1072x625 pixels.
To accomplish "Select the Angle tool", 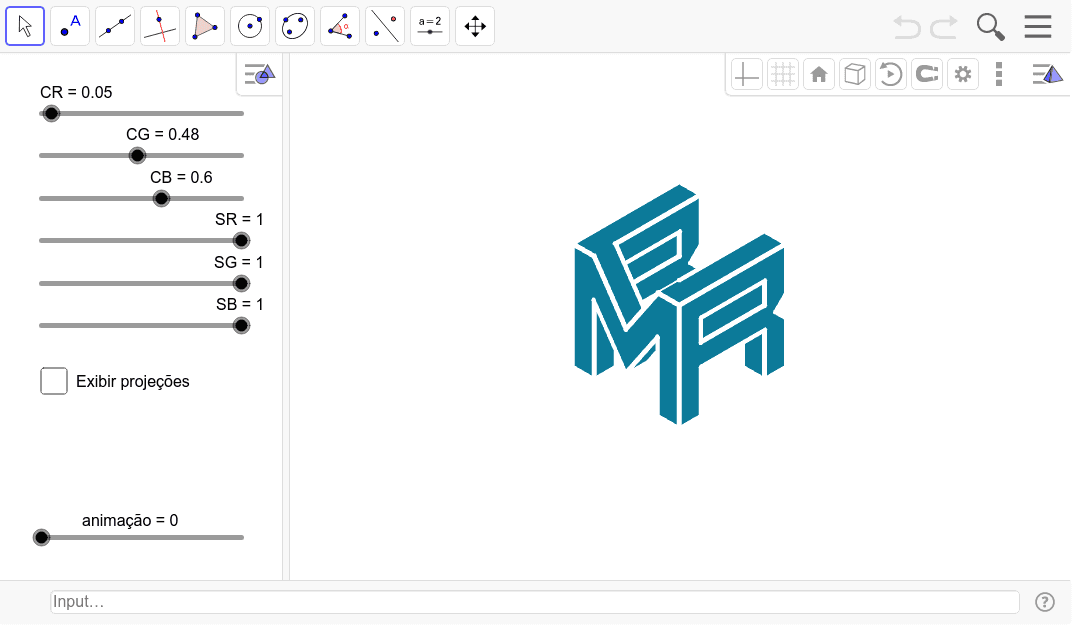I will (340, 26).
